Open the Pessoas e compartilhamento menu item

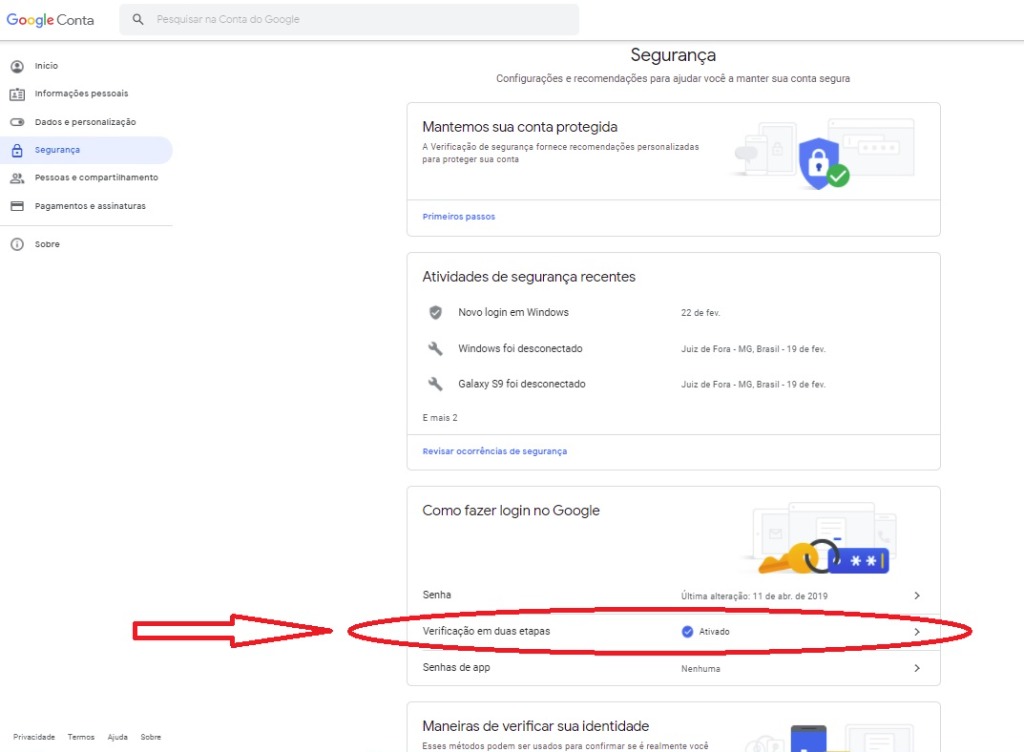click(96, 178)
